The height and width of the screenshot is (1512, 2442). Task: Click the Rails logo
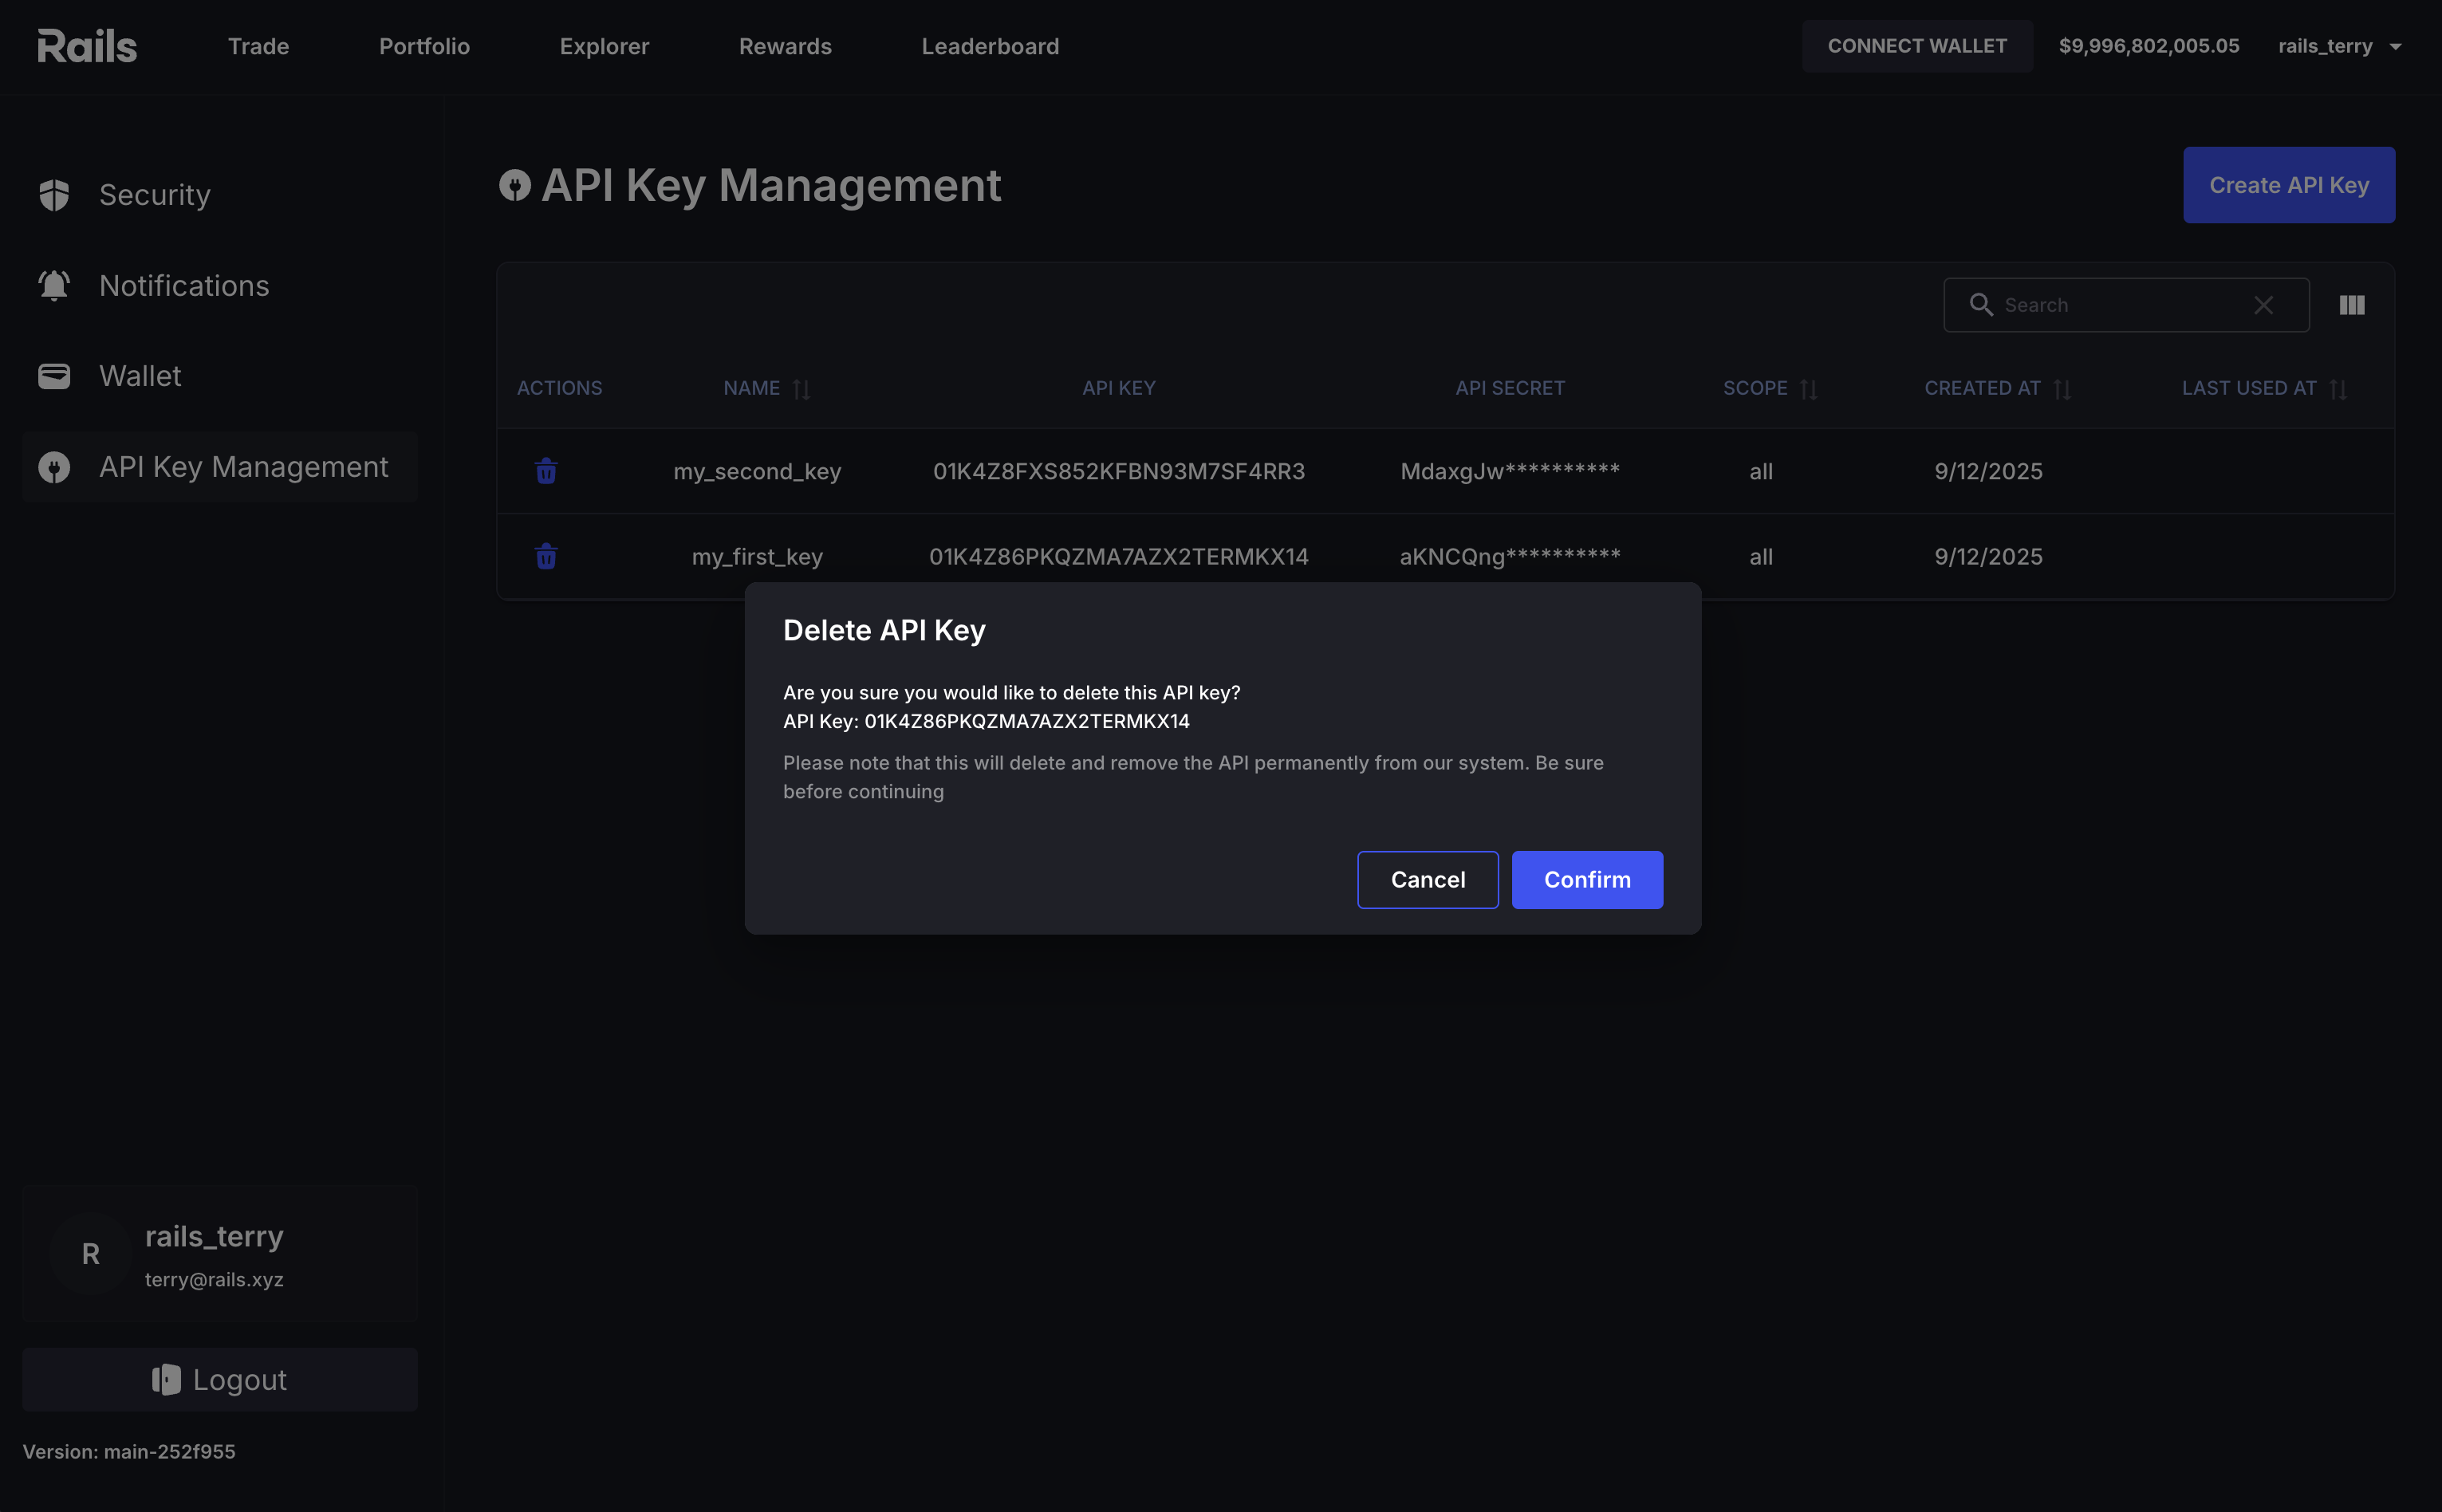pos(87,45)
